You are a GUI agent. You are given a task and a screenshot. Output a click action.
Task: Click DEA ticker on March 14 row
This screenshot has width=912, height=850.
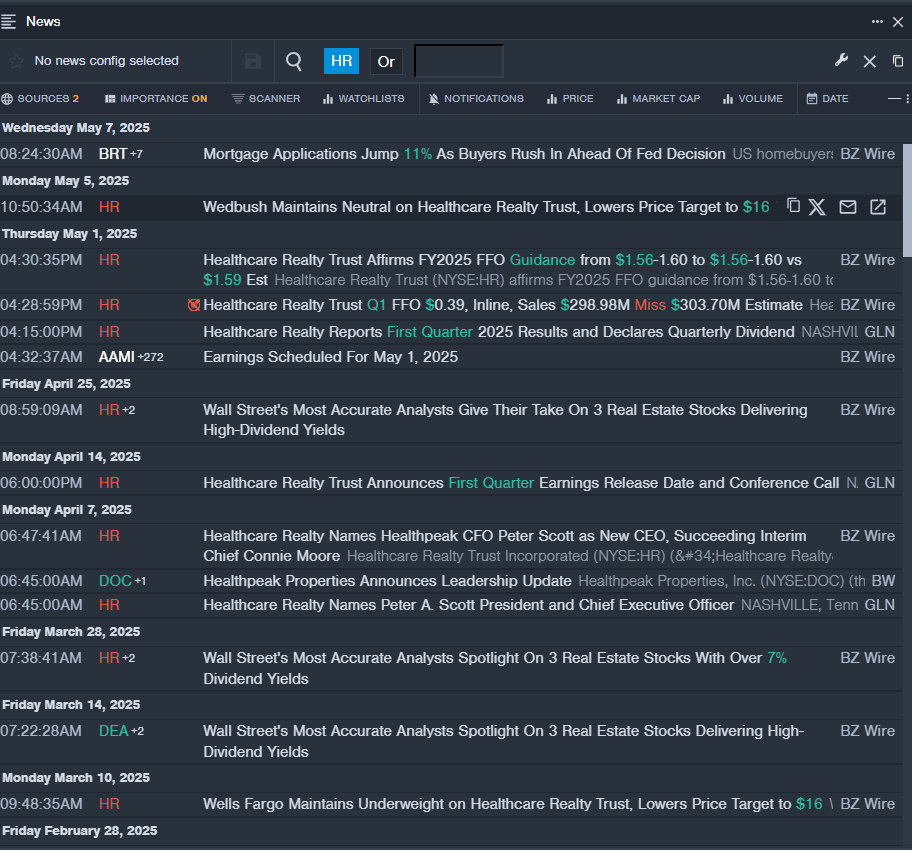click(113, 731)
